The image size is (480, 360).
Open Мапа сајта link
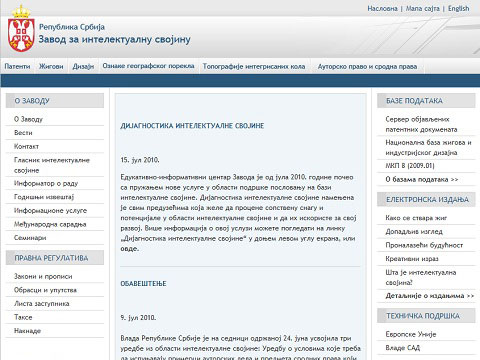point(423,8)
